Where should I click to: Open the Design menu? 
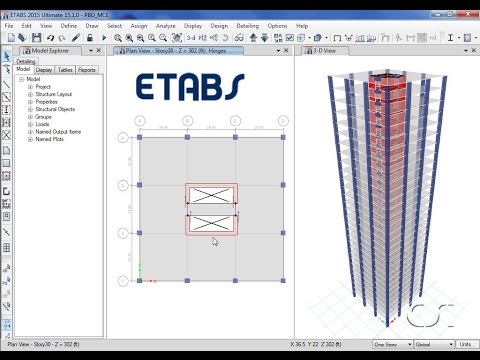(x=219, y=26)
